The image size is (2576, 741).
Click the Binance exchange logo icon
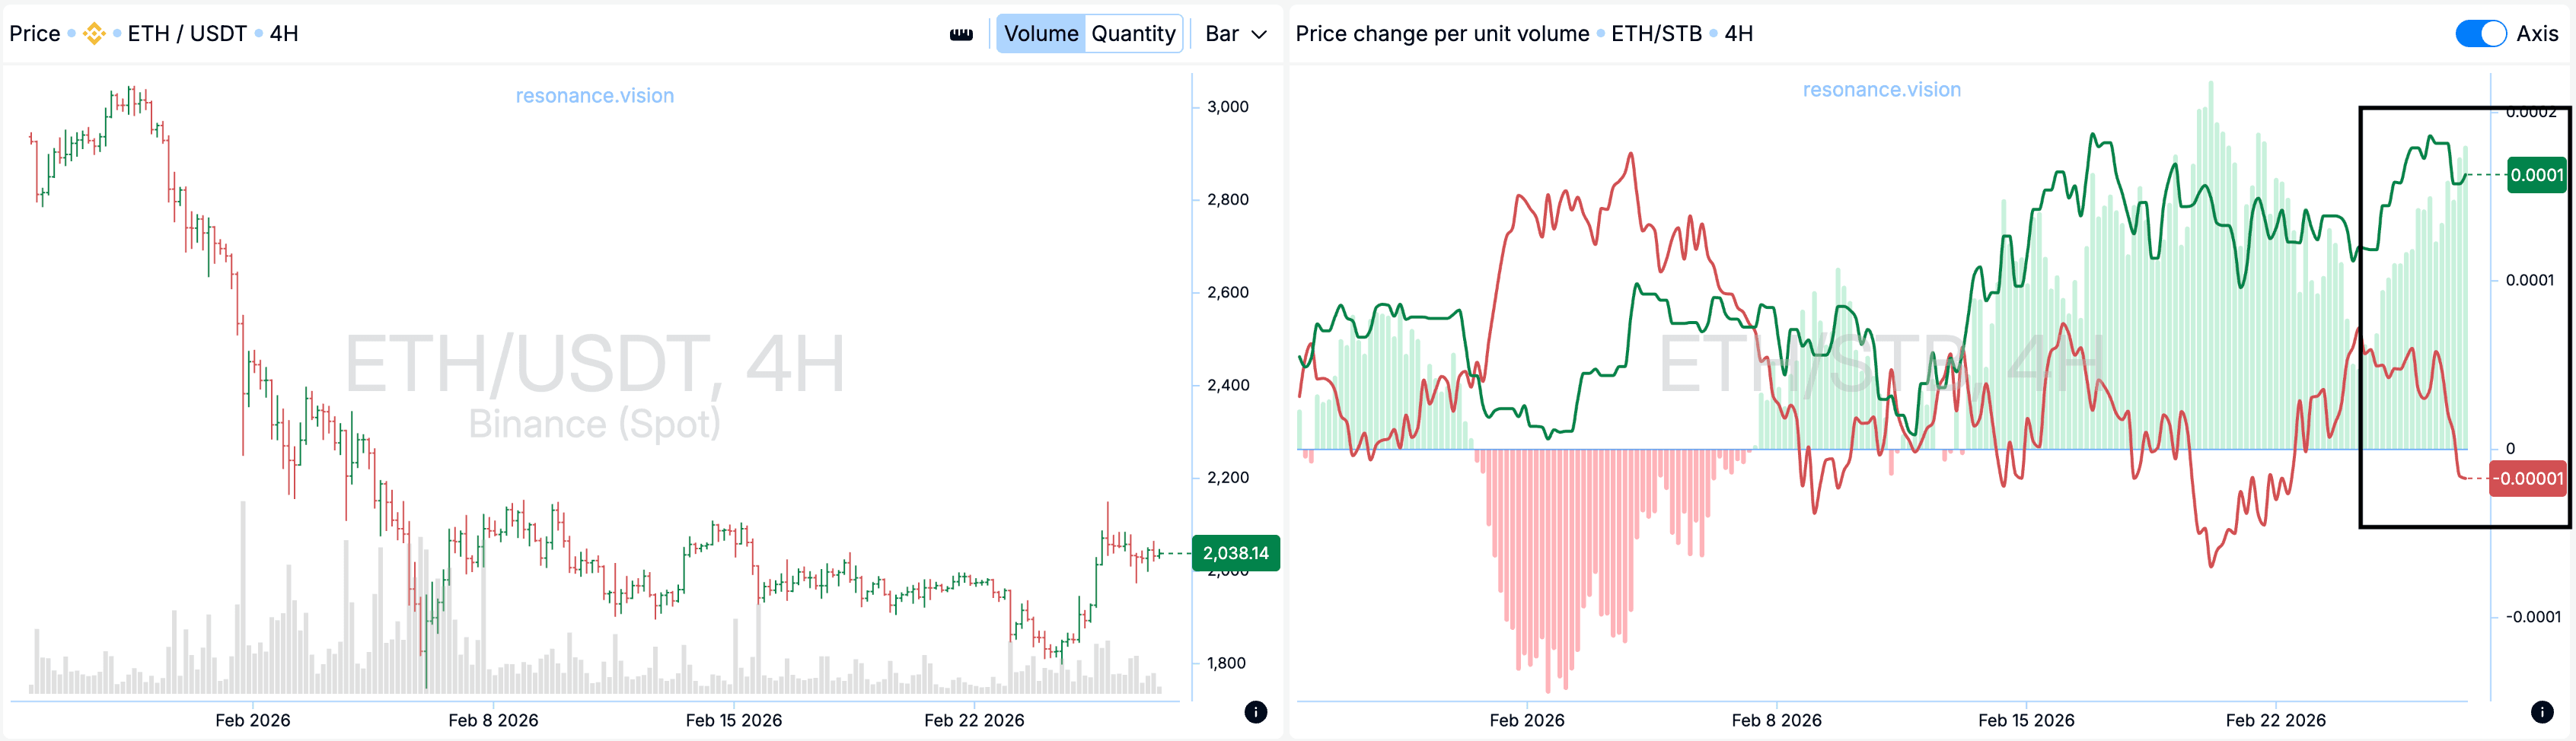[94, 34]
